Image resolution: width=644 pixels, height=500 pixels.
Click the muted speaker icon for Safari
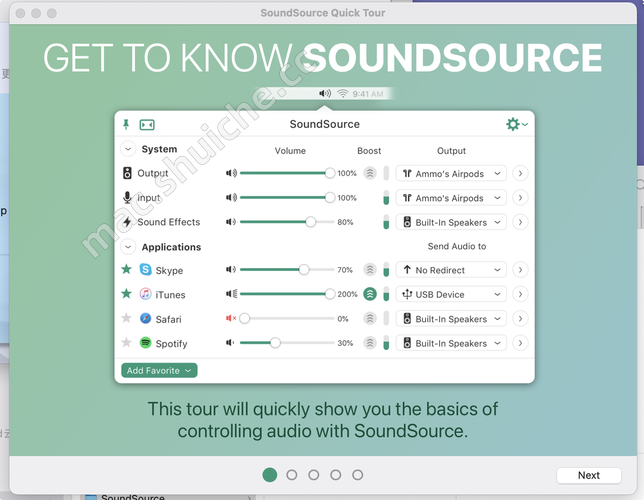click(231, 319)
